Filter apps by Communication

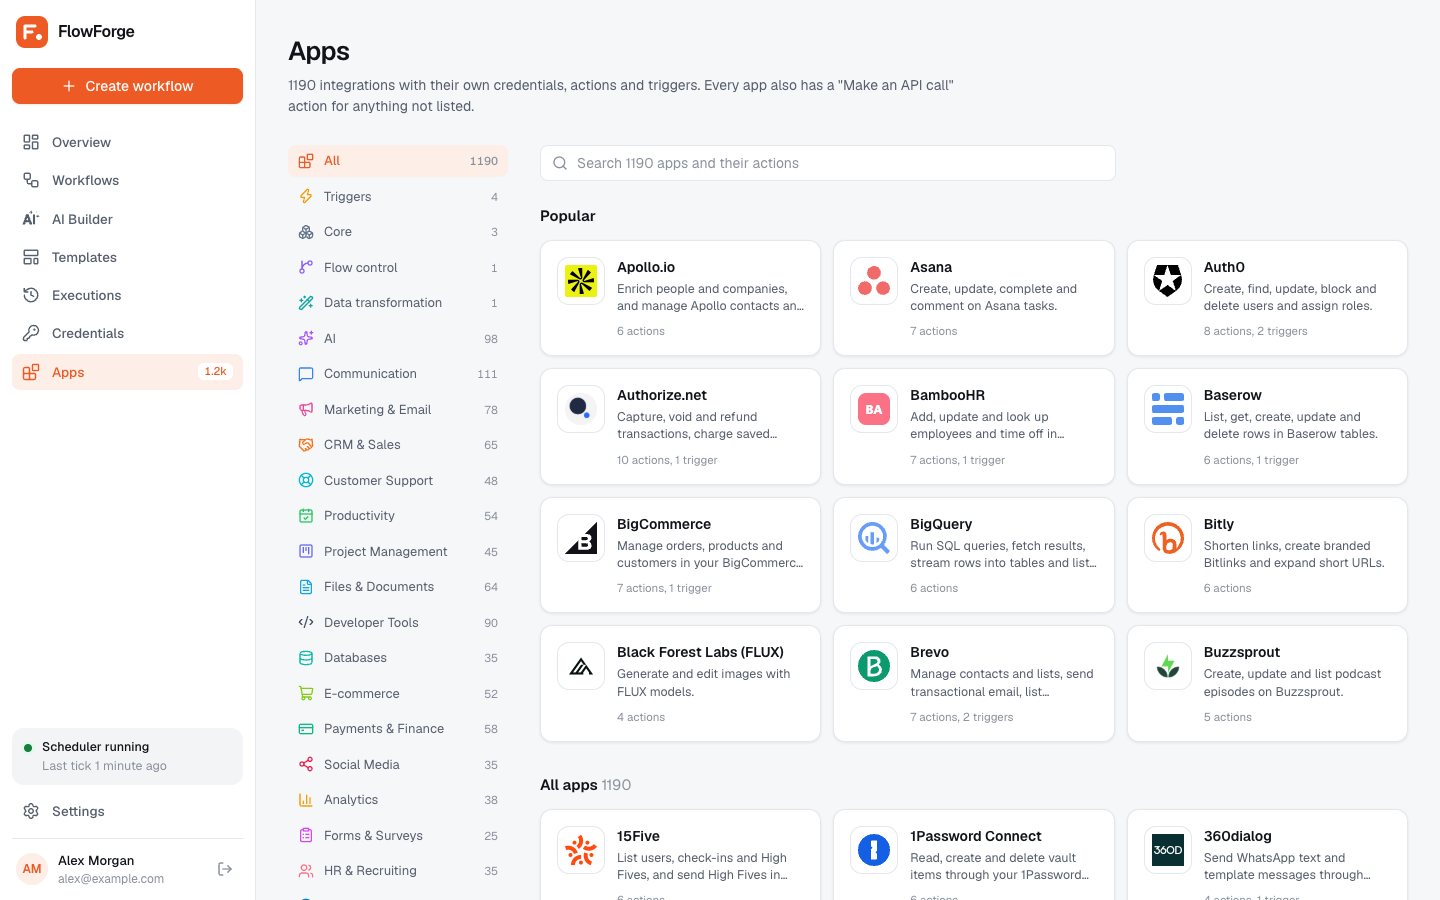(398, 374)
